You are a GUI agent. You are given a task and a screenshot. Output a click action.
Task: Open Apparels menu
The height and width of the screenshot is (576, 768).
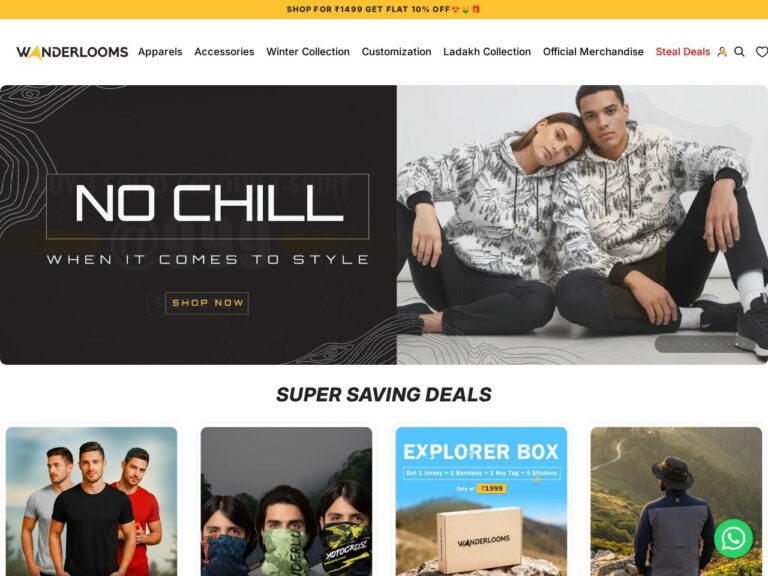pos(160,52)
